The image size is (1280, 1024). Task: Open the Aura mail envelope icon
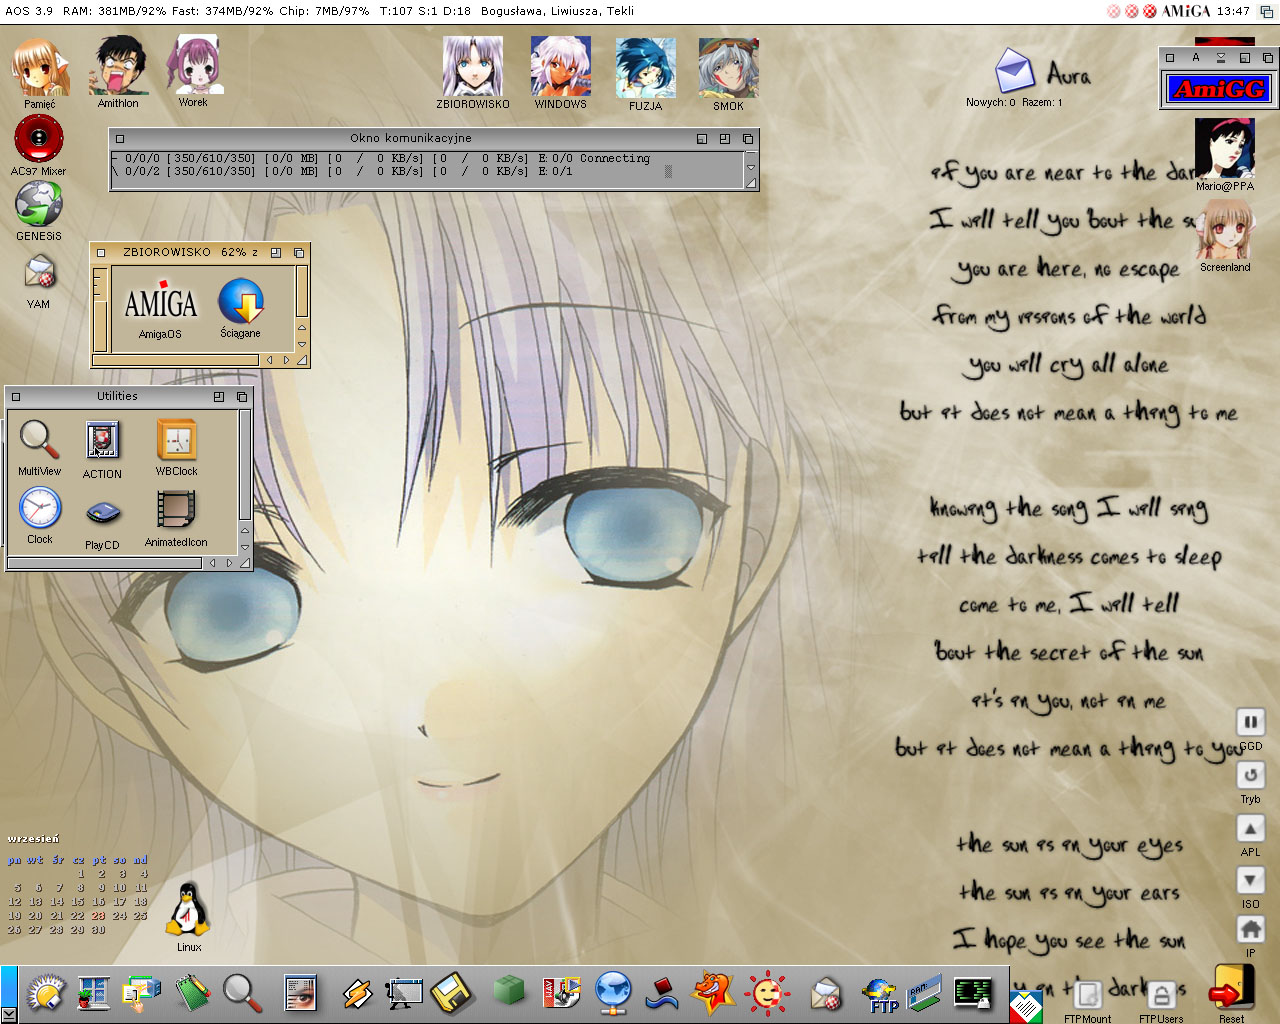click(x=1014, y=70)
